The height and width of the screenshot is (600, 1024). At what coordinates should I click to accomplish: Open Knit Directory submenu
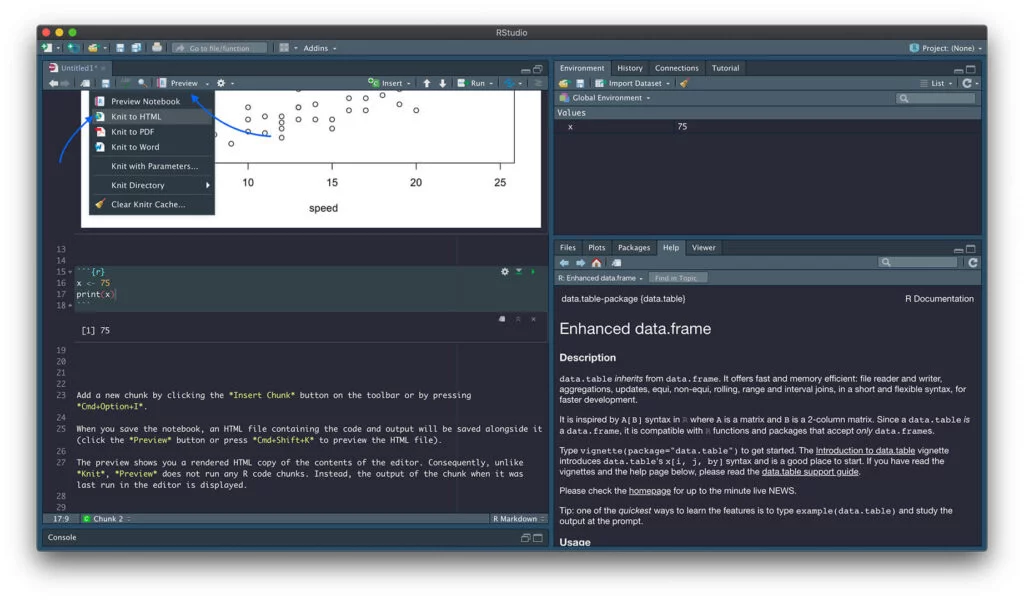pyautogui.click(x=152, y=185)
